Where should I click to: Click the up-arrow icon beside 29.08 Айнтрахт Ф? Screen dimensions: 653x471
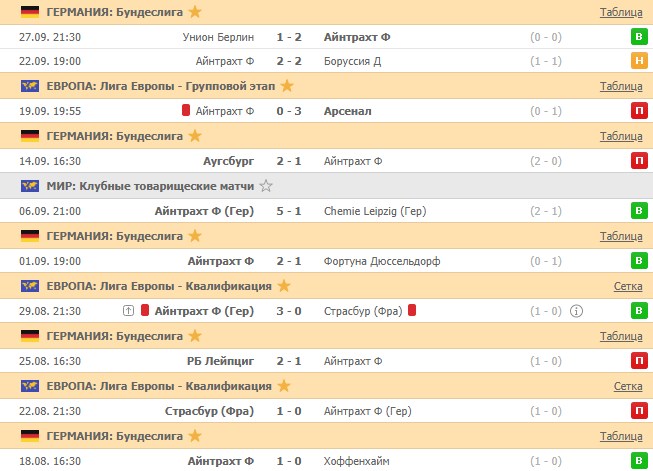click(128, 311)
